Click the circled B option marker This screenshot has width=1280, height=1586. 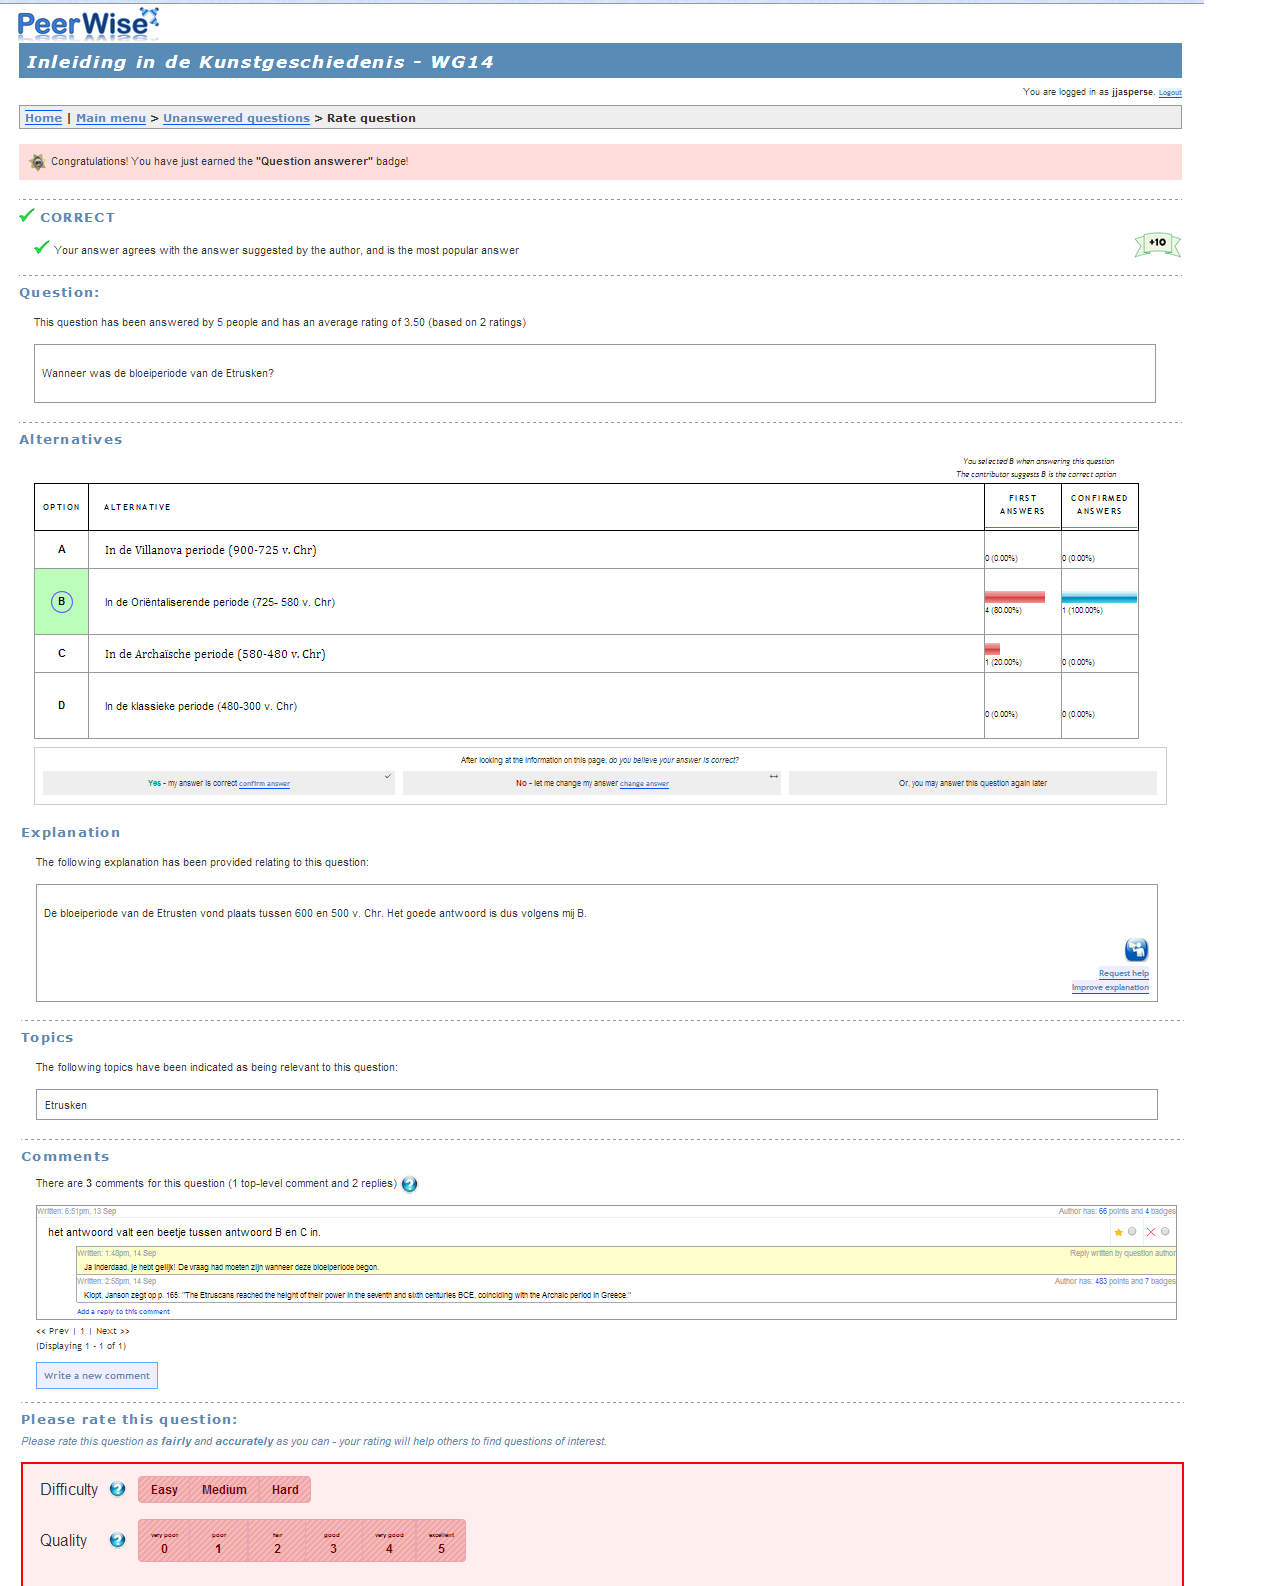click(x=62, y=602)
